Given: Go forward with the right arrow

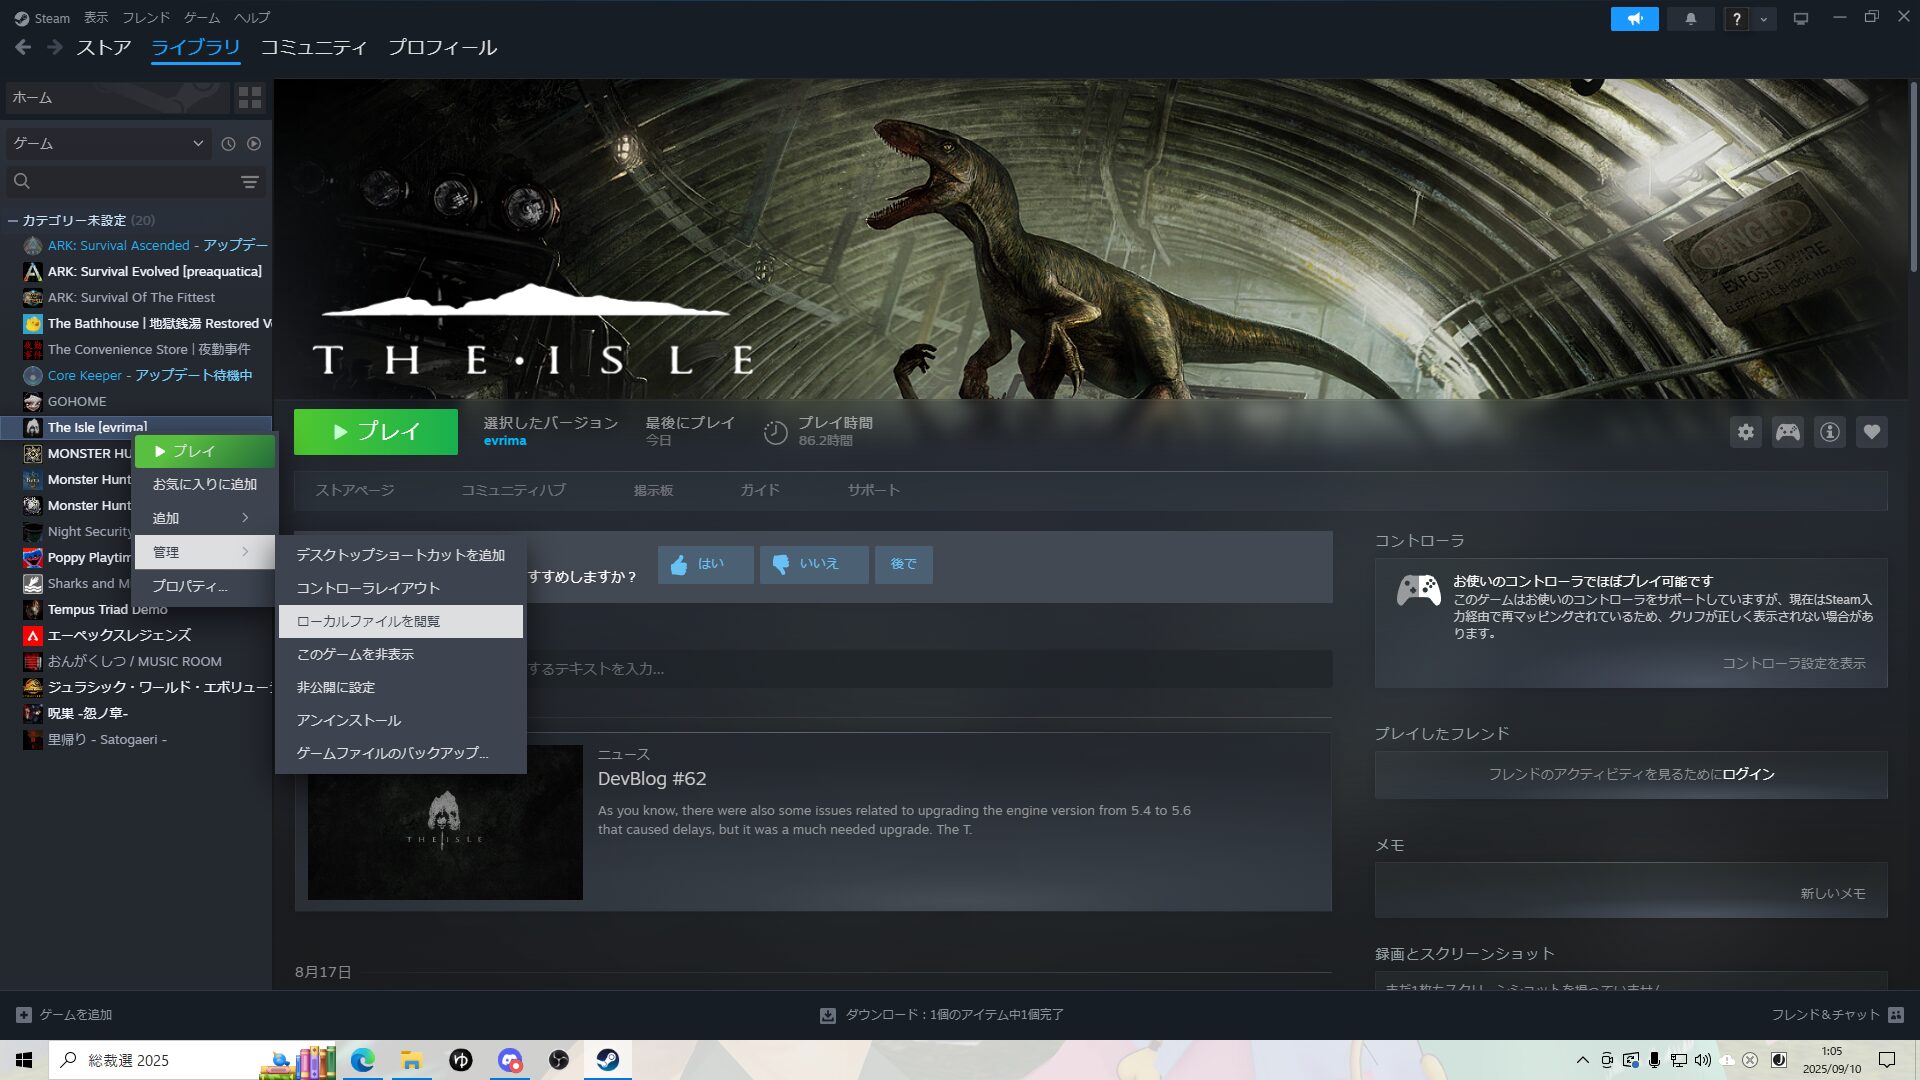Looking at the screenshot, I should (x=55, y=47).
